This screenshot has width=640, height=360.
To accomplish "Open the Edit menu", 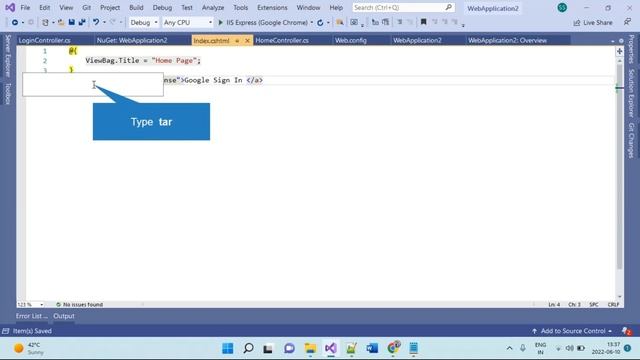I will click(44, 7).
